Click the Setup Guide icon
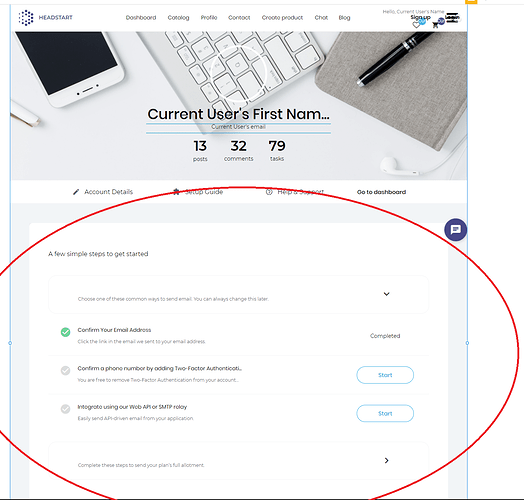Image resolution: width=524 pixels, height=500 pixels. pos(176,192)
